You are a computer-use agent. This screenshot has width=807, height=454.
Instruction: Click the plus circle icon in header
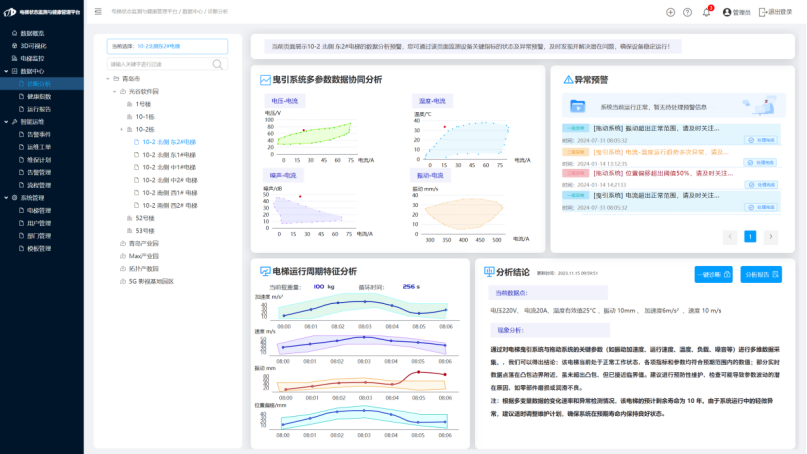670,12
